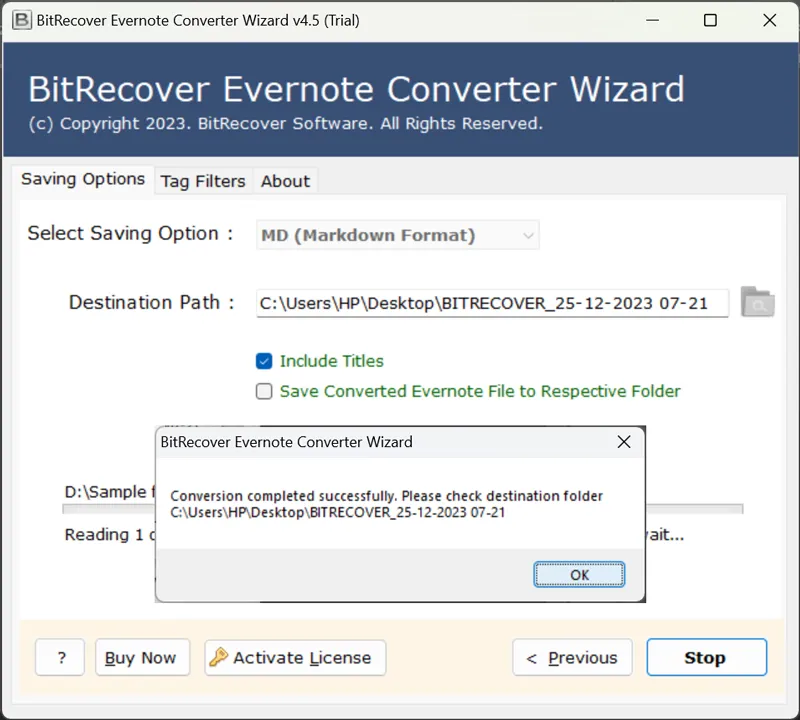Close the conversion completed dialog
The image size is (800, 720).
coord(623,442)
